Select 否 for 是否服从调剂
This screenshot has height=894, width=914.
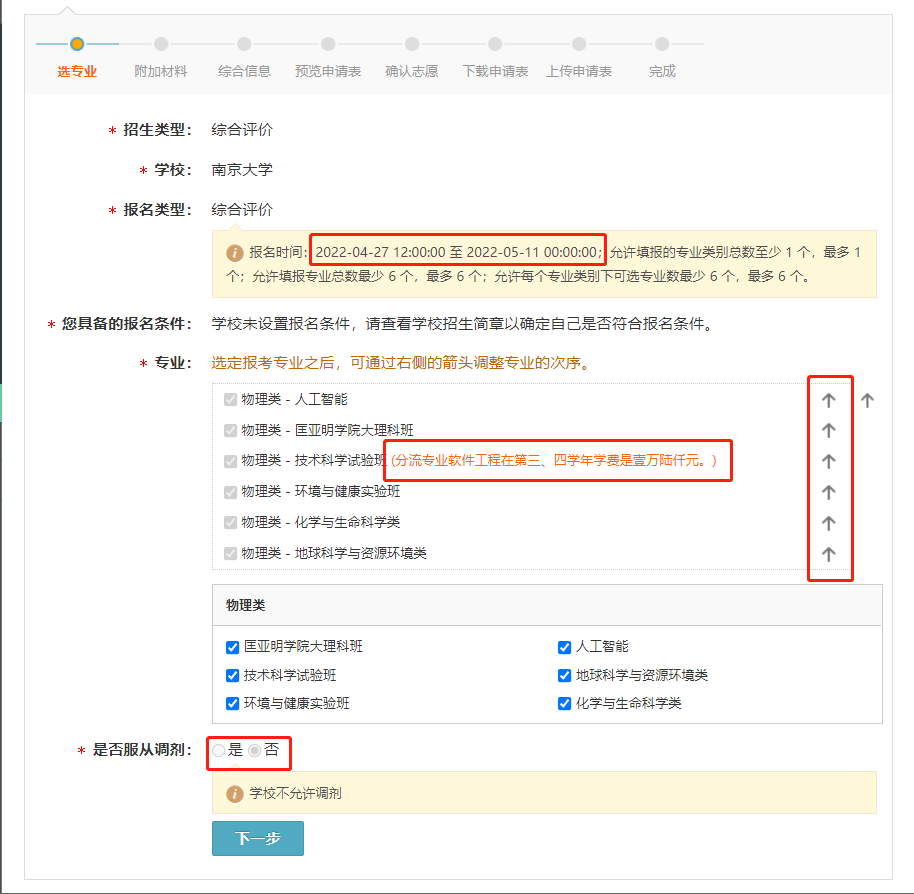[x=254, y=750]
